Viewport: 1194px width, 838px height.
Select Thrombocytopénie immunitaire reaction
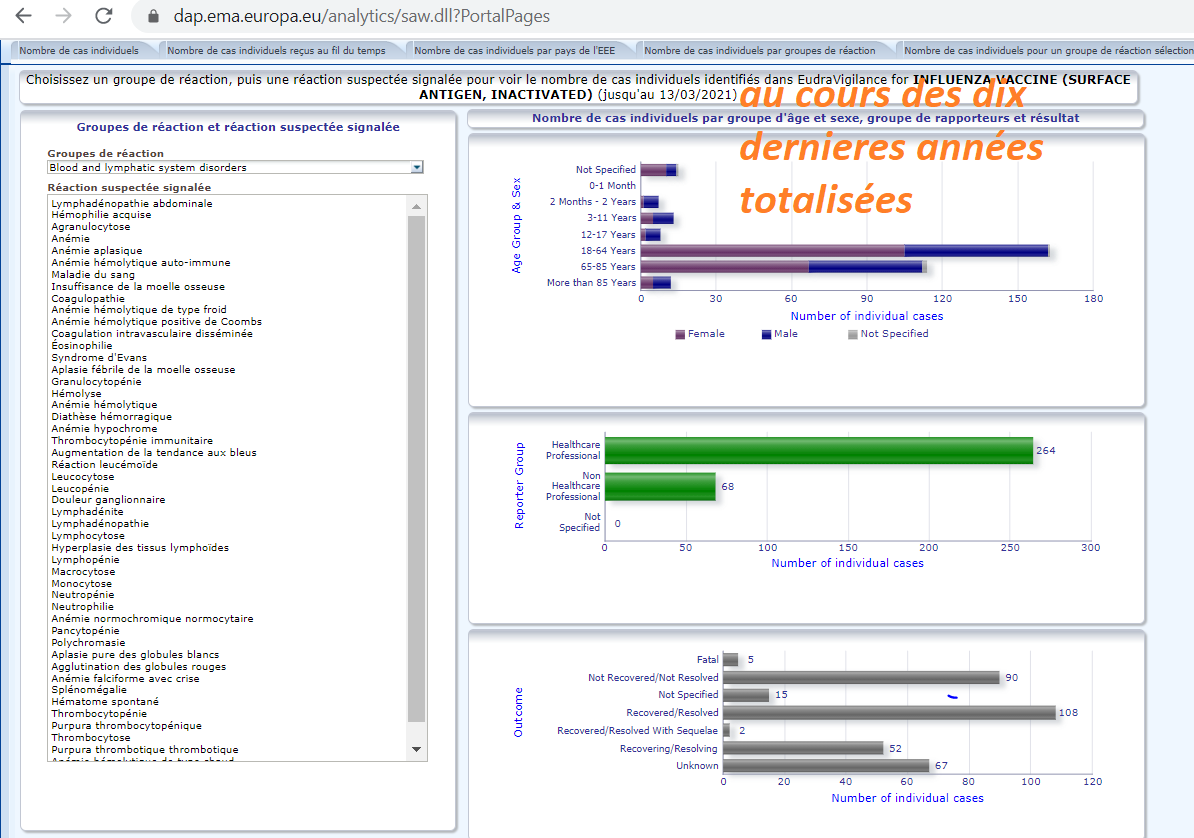[132, 440]
